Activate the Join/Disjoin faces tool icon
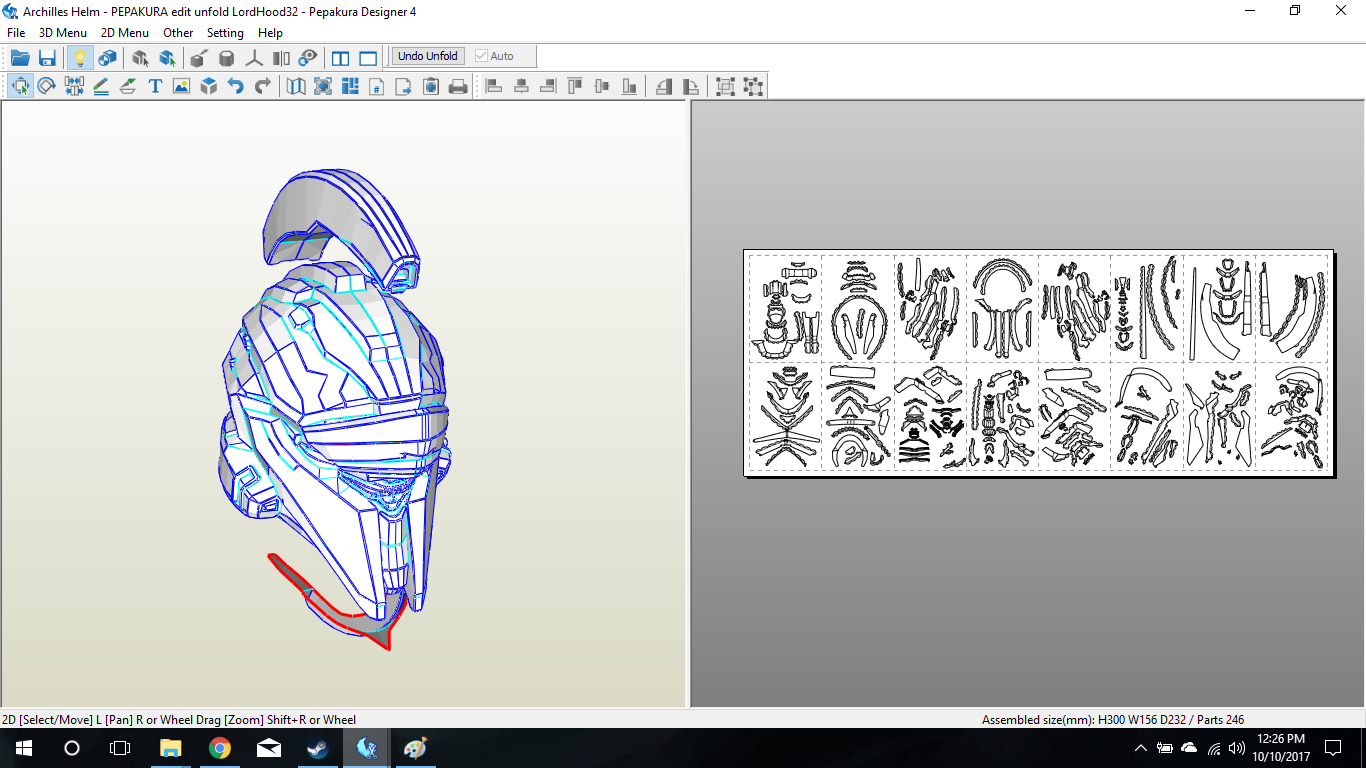 74,86
